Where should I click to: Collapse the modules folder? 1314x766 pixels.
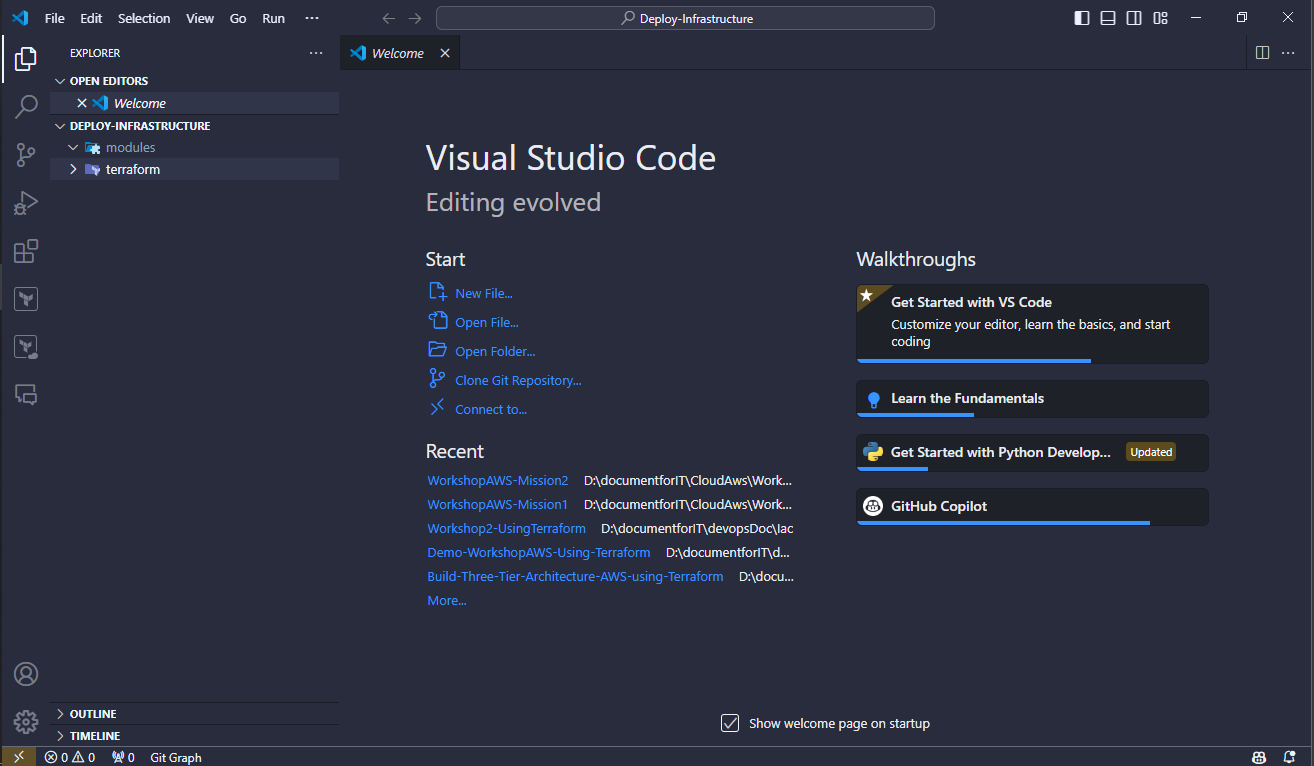(x=73, y=148)
